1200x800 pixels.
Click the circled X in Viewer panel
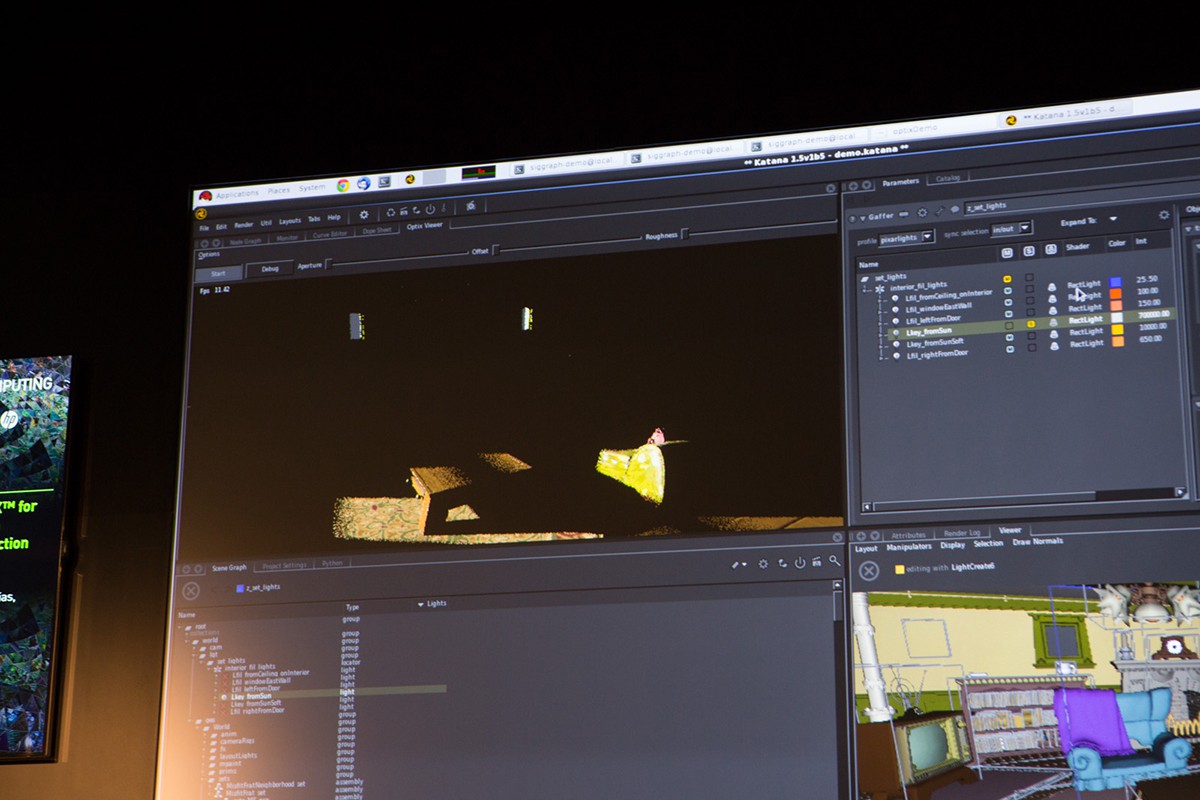869,570
